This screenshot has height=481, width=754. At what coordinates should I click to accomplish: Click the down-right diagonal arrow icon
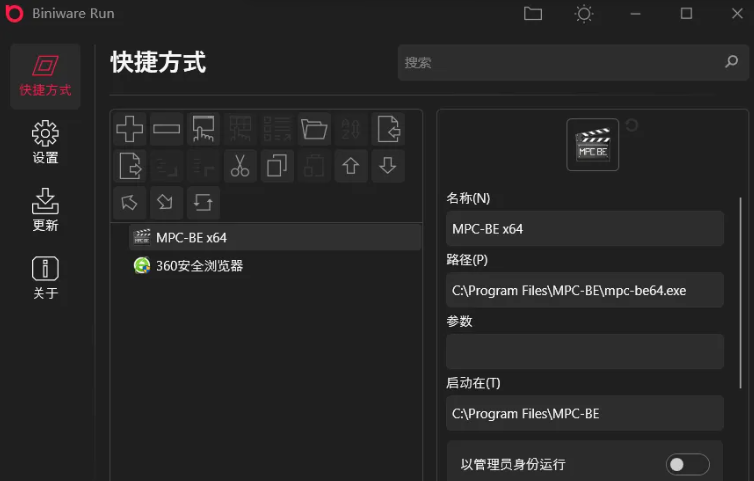coord(166,203)
